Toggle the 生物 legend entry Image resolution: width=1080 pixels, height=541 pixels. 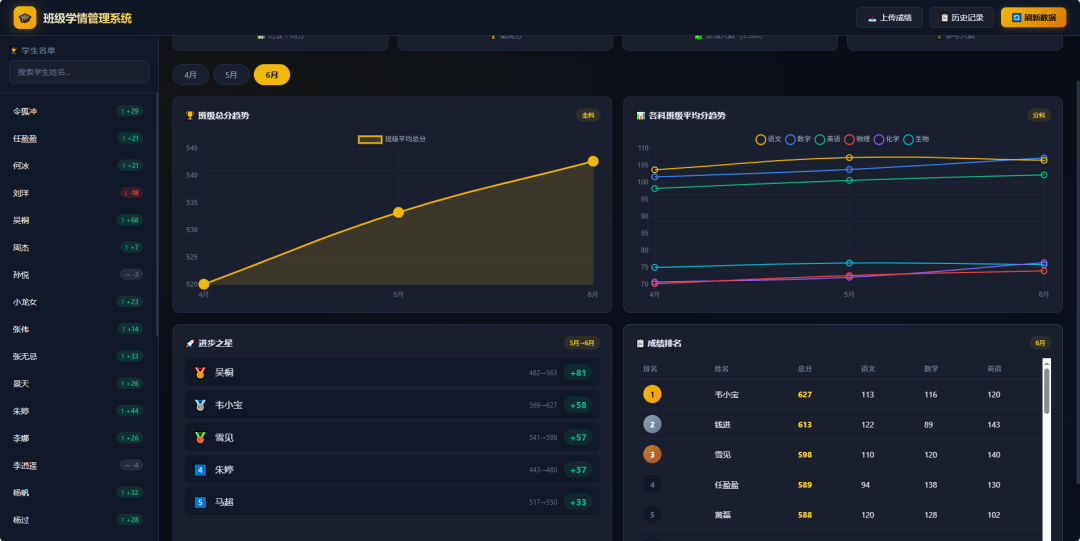(917, 139)
